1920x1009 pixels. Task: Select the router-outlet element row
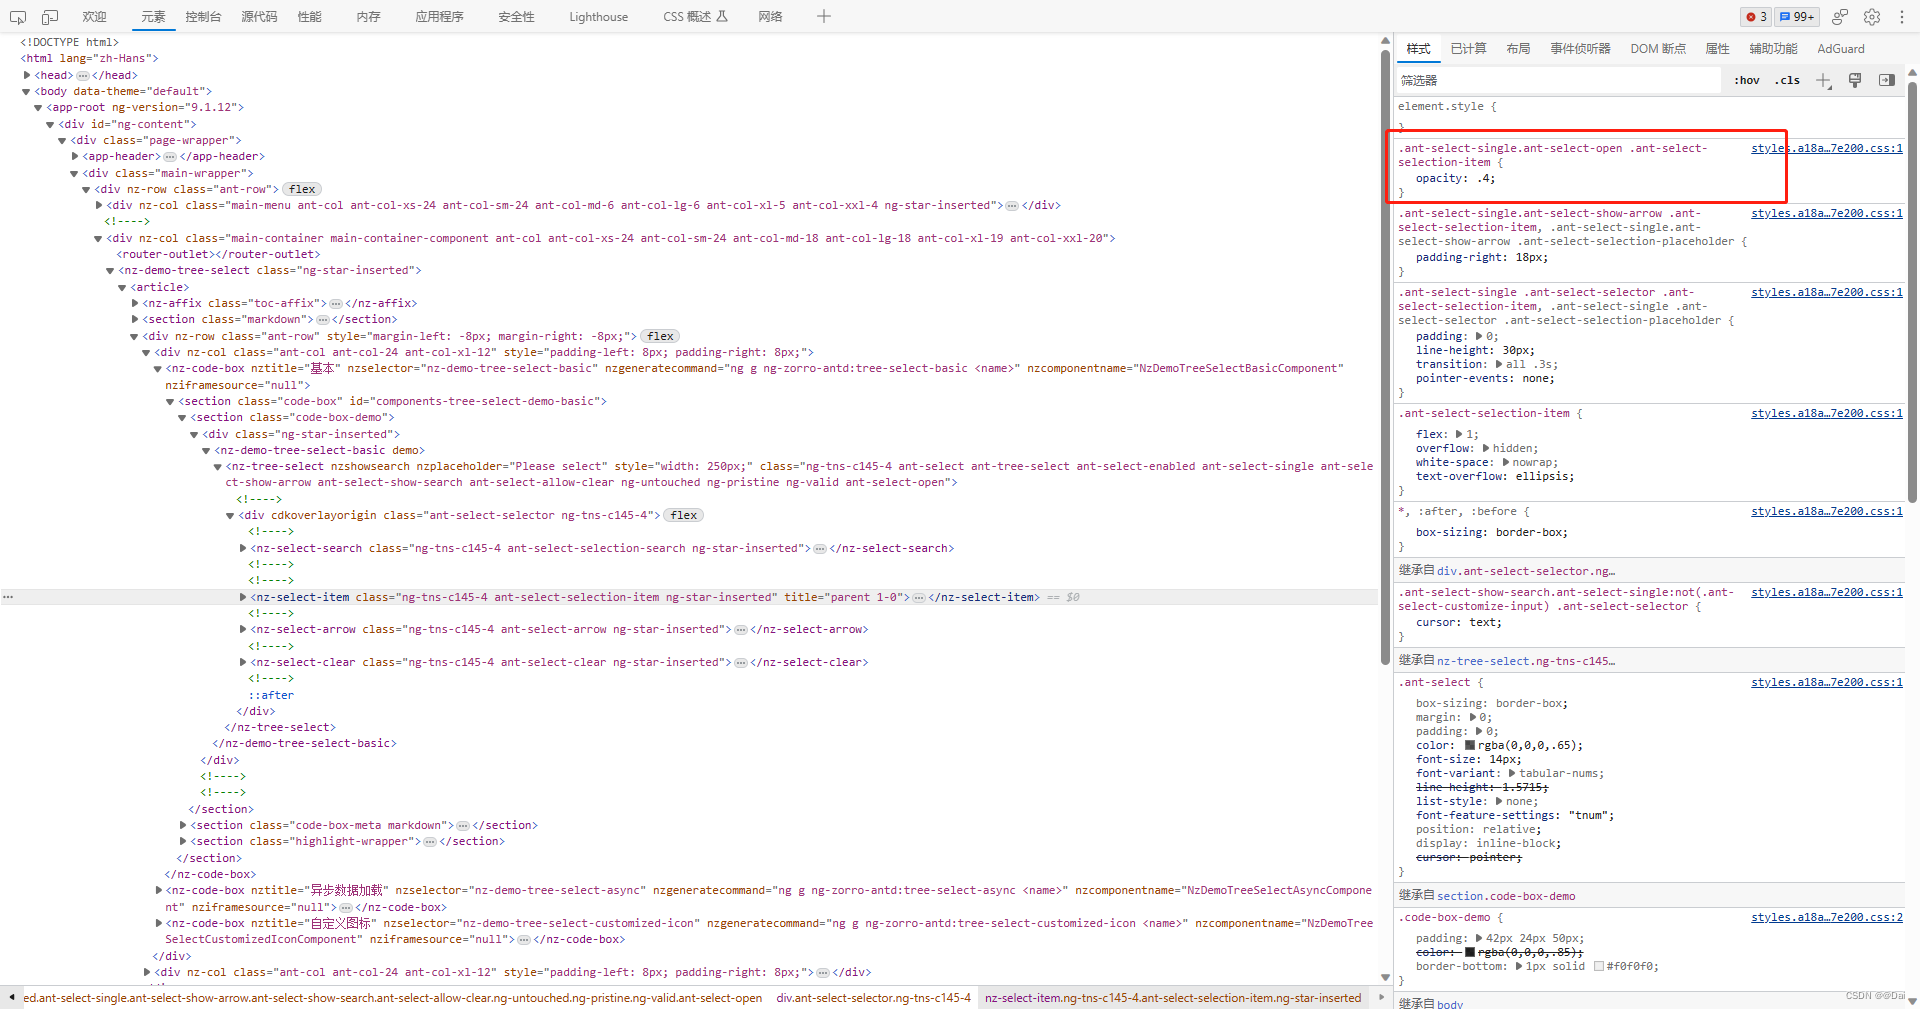218,254
